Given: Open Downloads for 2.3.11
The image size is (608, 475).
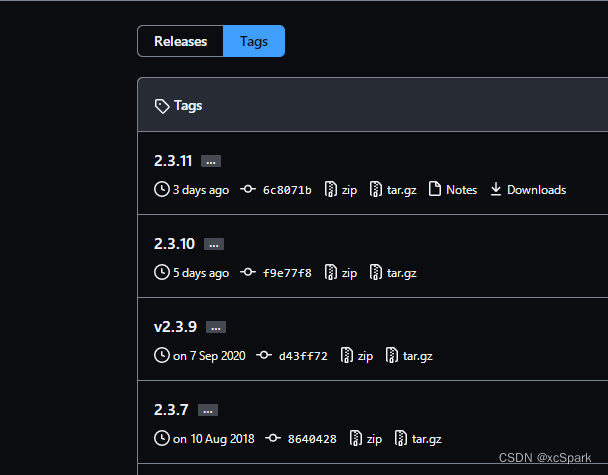Looking at the screenshot, I should [537, 190].
